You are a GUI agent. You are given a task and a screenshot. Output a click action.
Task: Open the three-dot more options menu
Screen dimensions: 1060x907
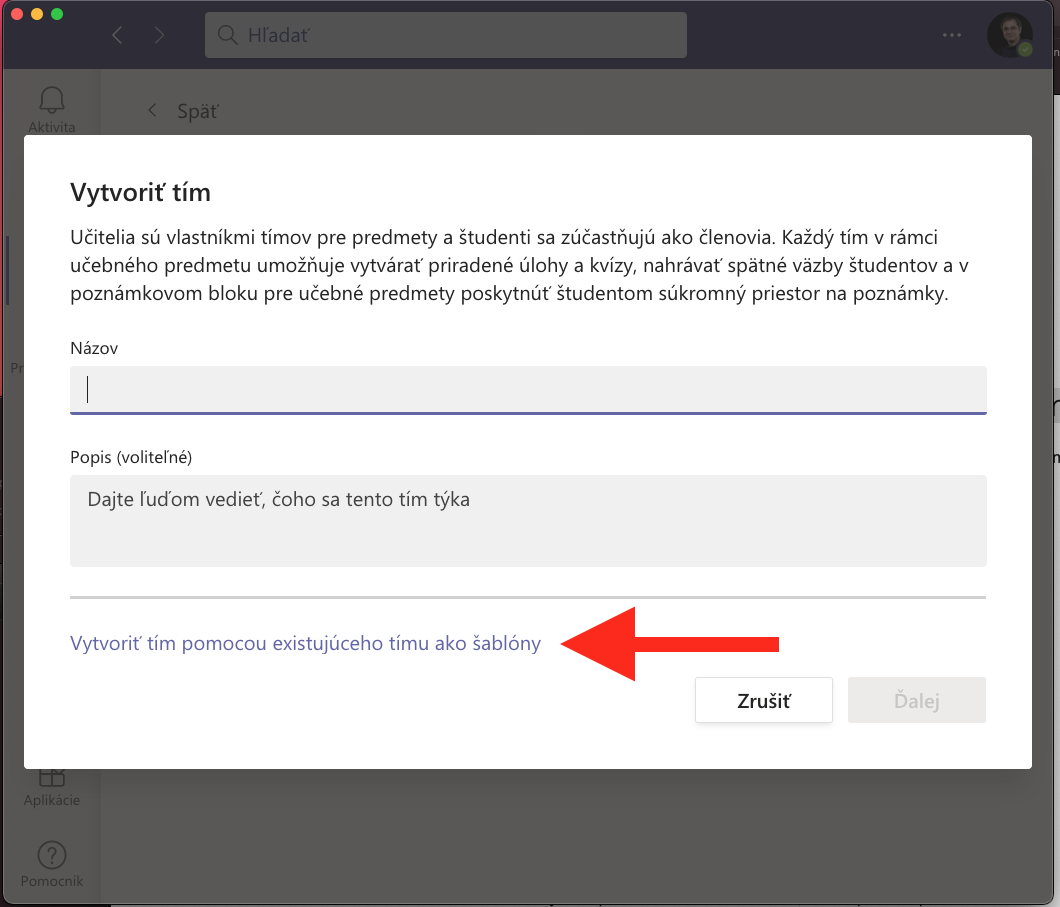click(x=951, y=36)
